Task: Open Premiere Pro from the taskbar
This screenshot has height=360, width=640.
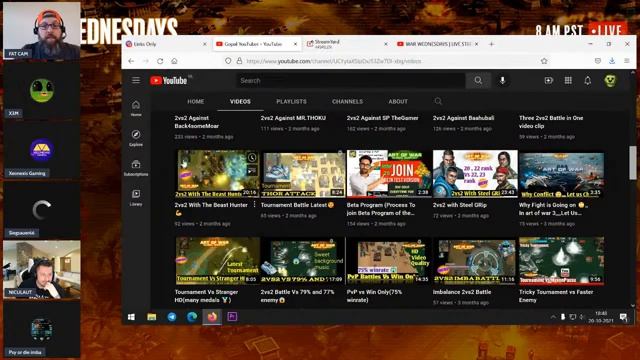Action: click(232, 317)
